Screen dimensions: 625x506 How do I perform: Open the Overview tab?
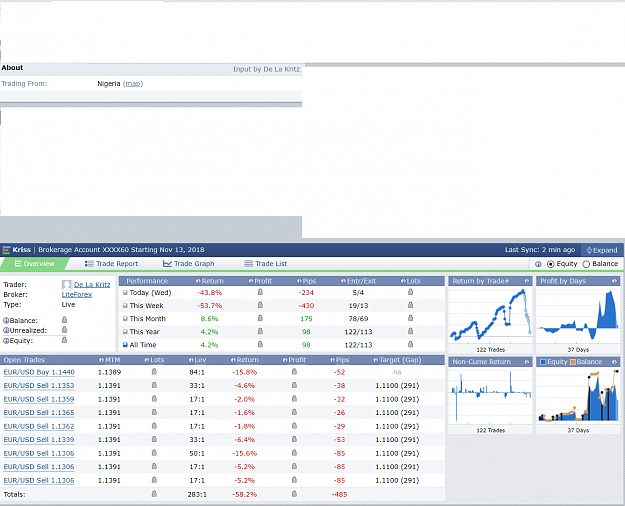click(34, 264)
